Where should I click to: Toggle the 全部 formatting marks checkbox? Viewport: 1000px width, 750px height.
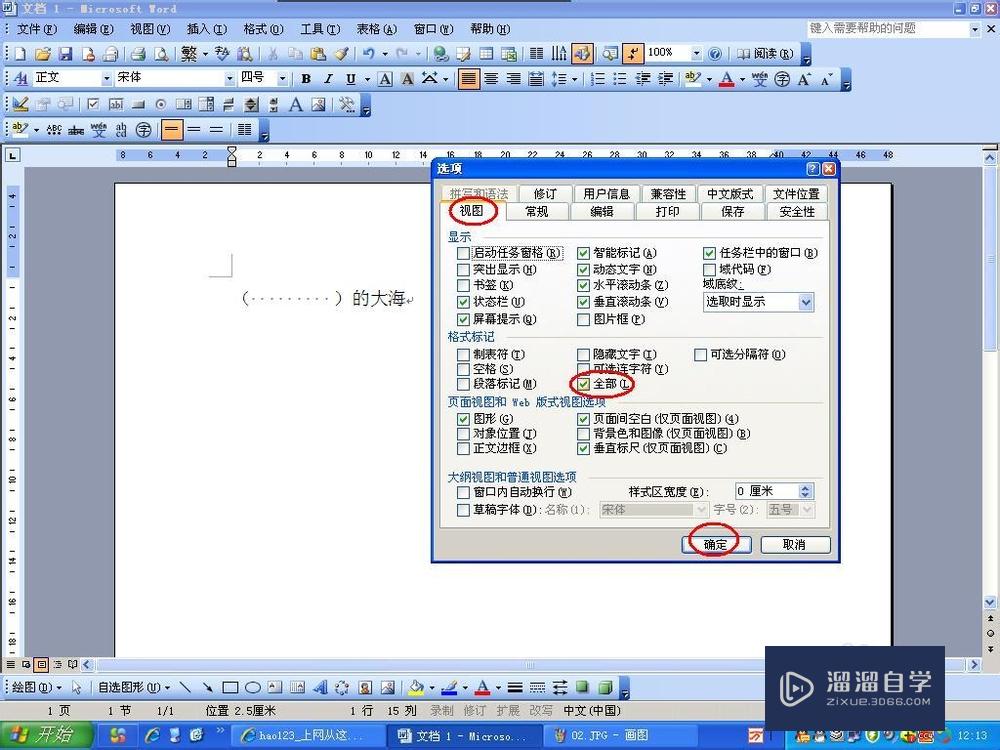click(583, 384)
